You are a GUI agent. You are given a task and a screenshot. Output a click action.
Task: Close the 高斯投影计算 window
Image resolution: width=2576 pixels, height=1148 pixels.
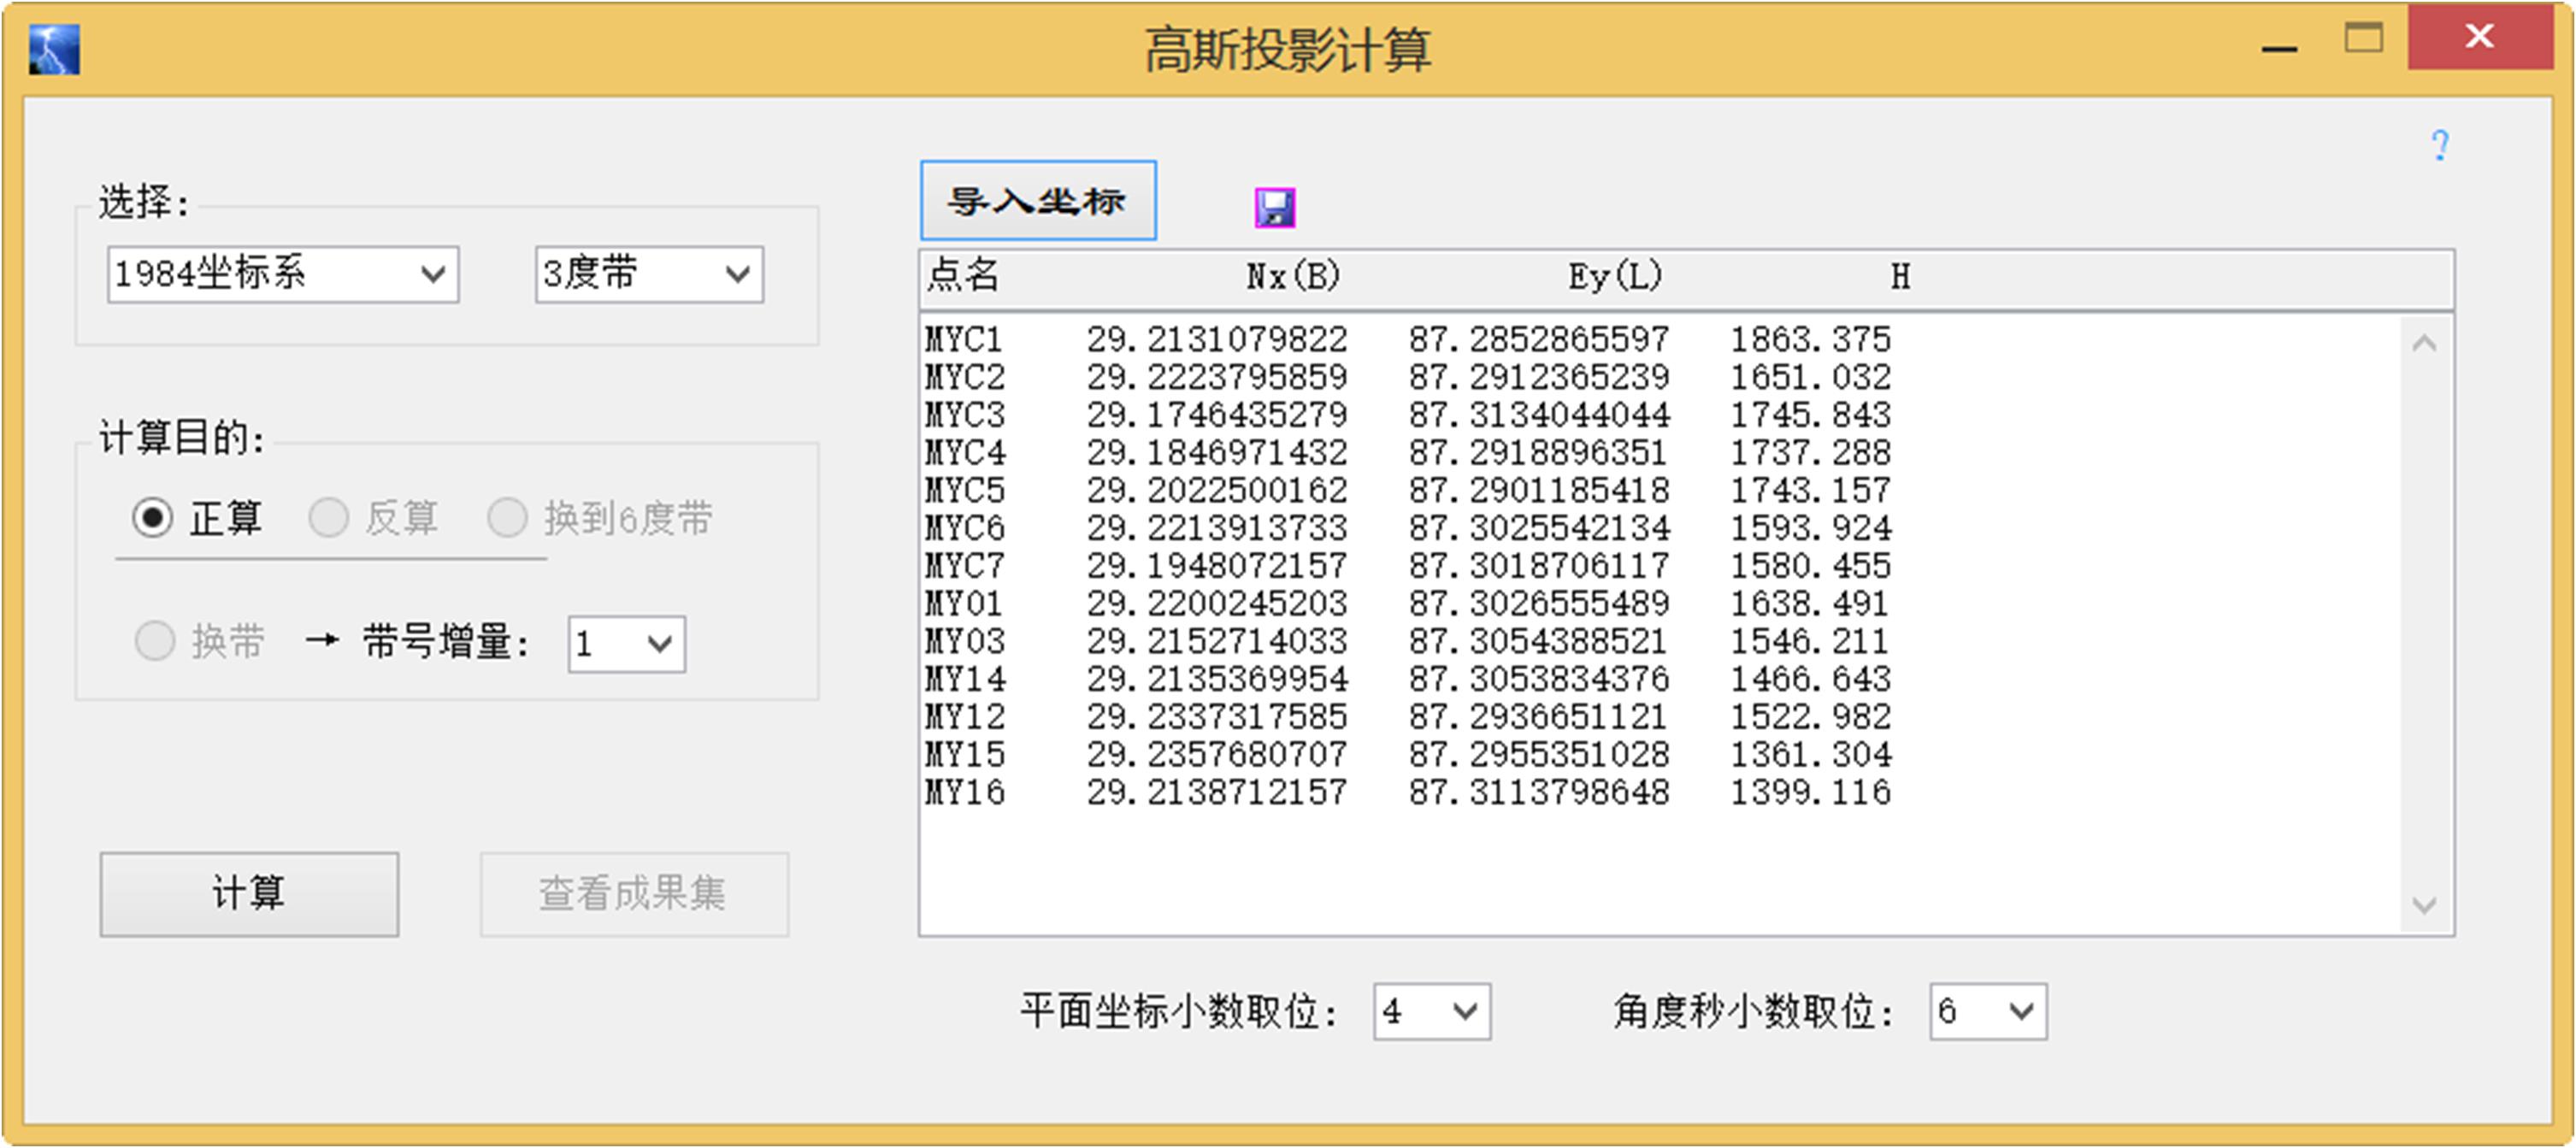pos(2479,37)
